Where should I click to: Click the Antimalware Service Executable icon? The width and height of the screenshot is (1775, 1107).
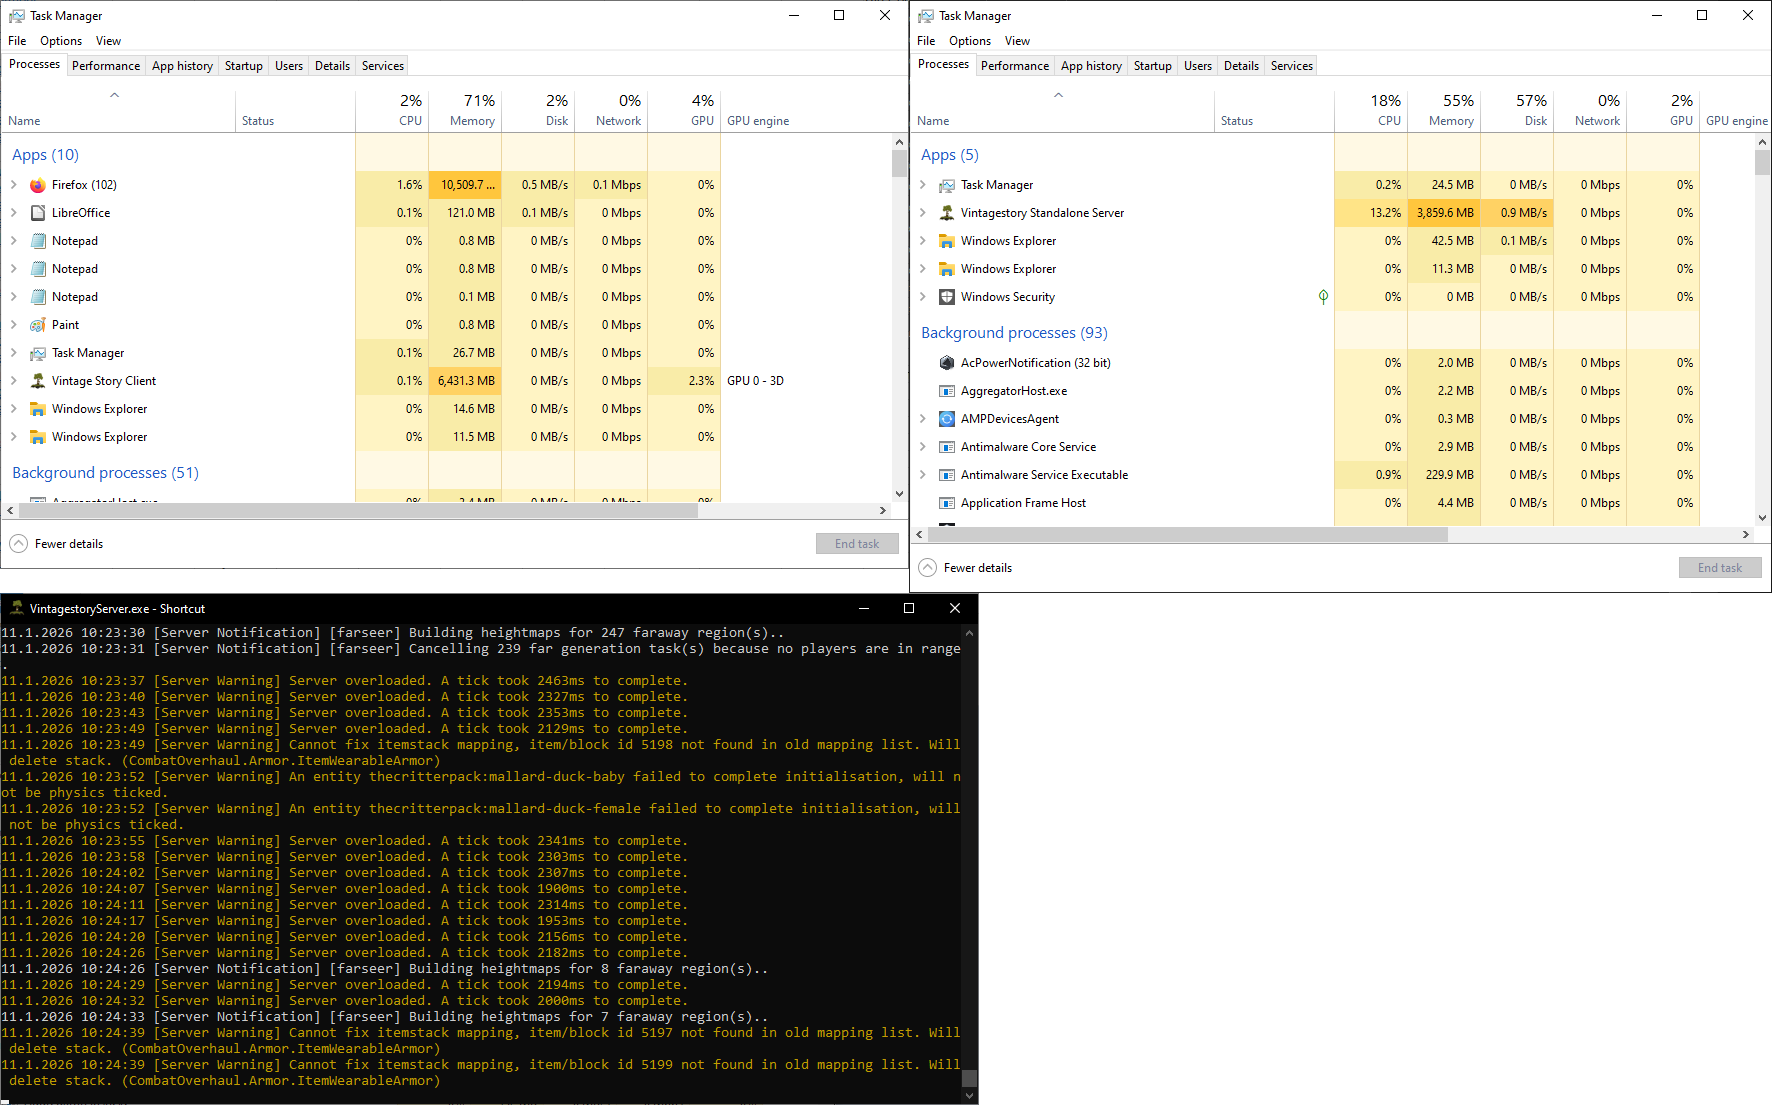[947, 475]
